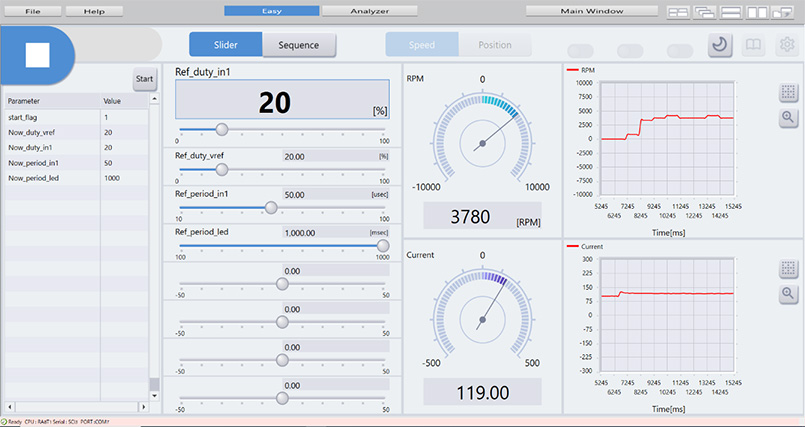The width and height of the screenshot is (805, 427).
Task: Adjust the Ref_duty_in1 slider handle
Action: [222, 130]
